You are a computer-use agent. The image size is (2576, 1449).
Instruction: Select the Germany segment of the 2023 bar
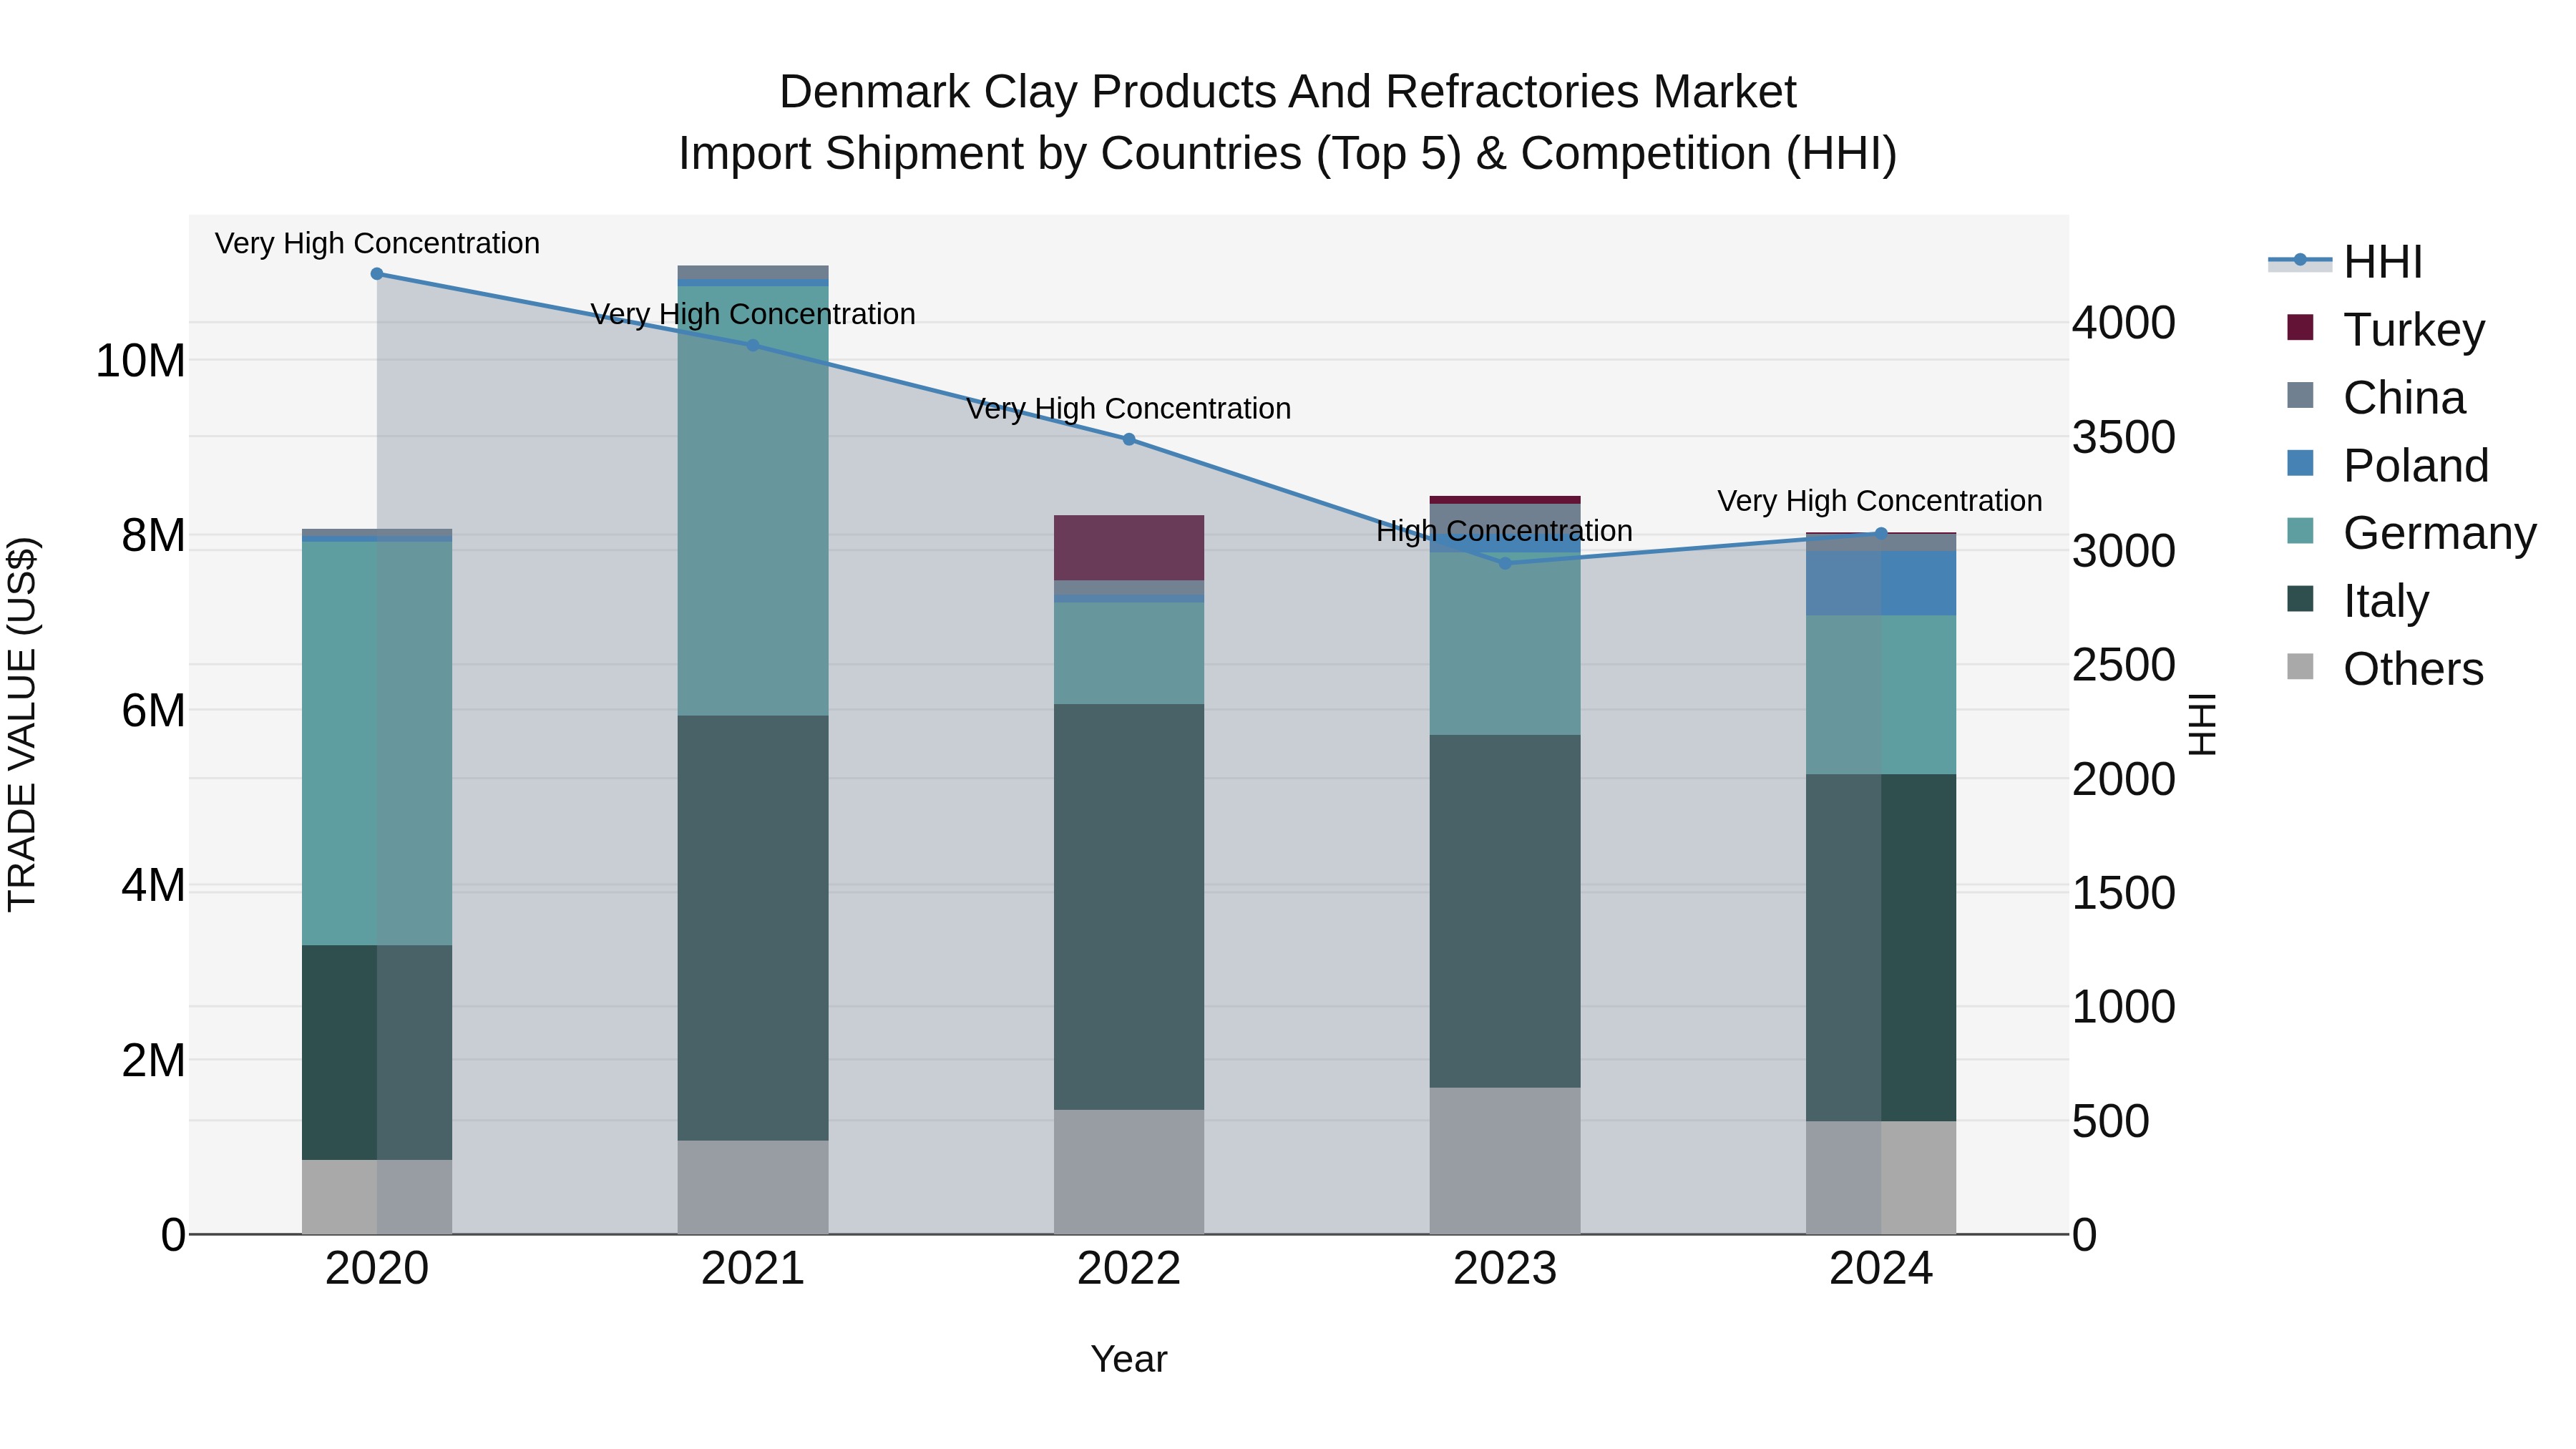(x=1505, y=645)
